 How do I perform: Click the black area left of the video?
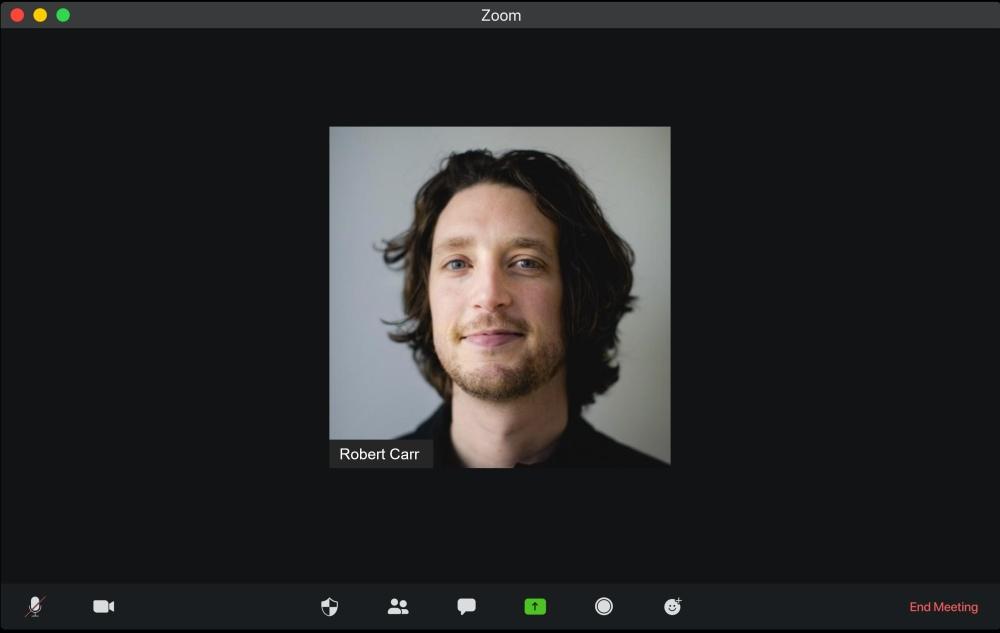click(x=165, y=300)
